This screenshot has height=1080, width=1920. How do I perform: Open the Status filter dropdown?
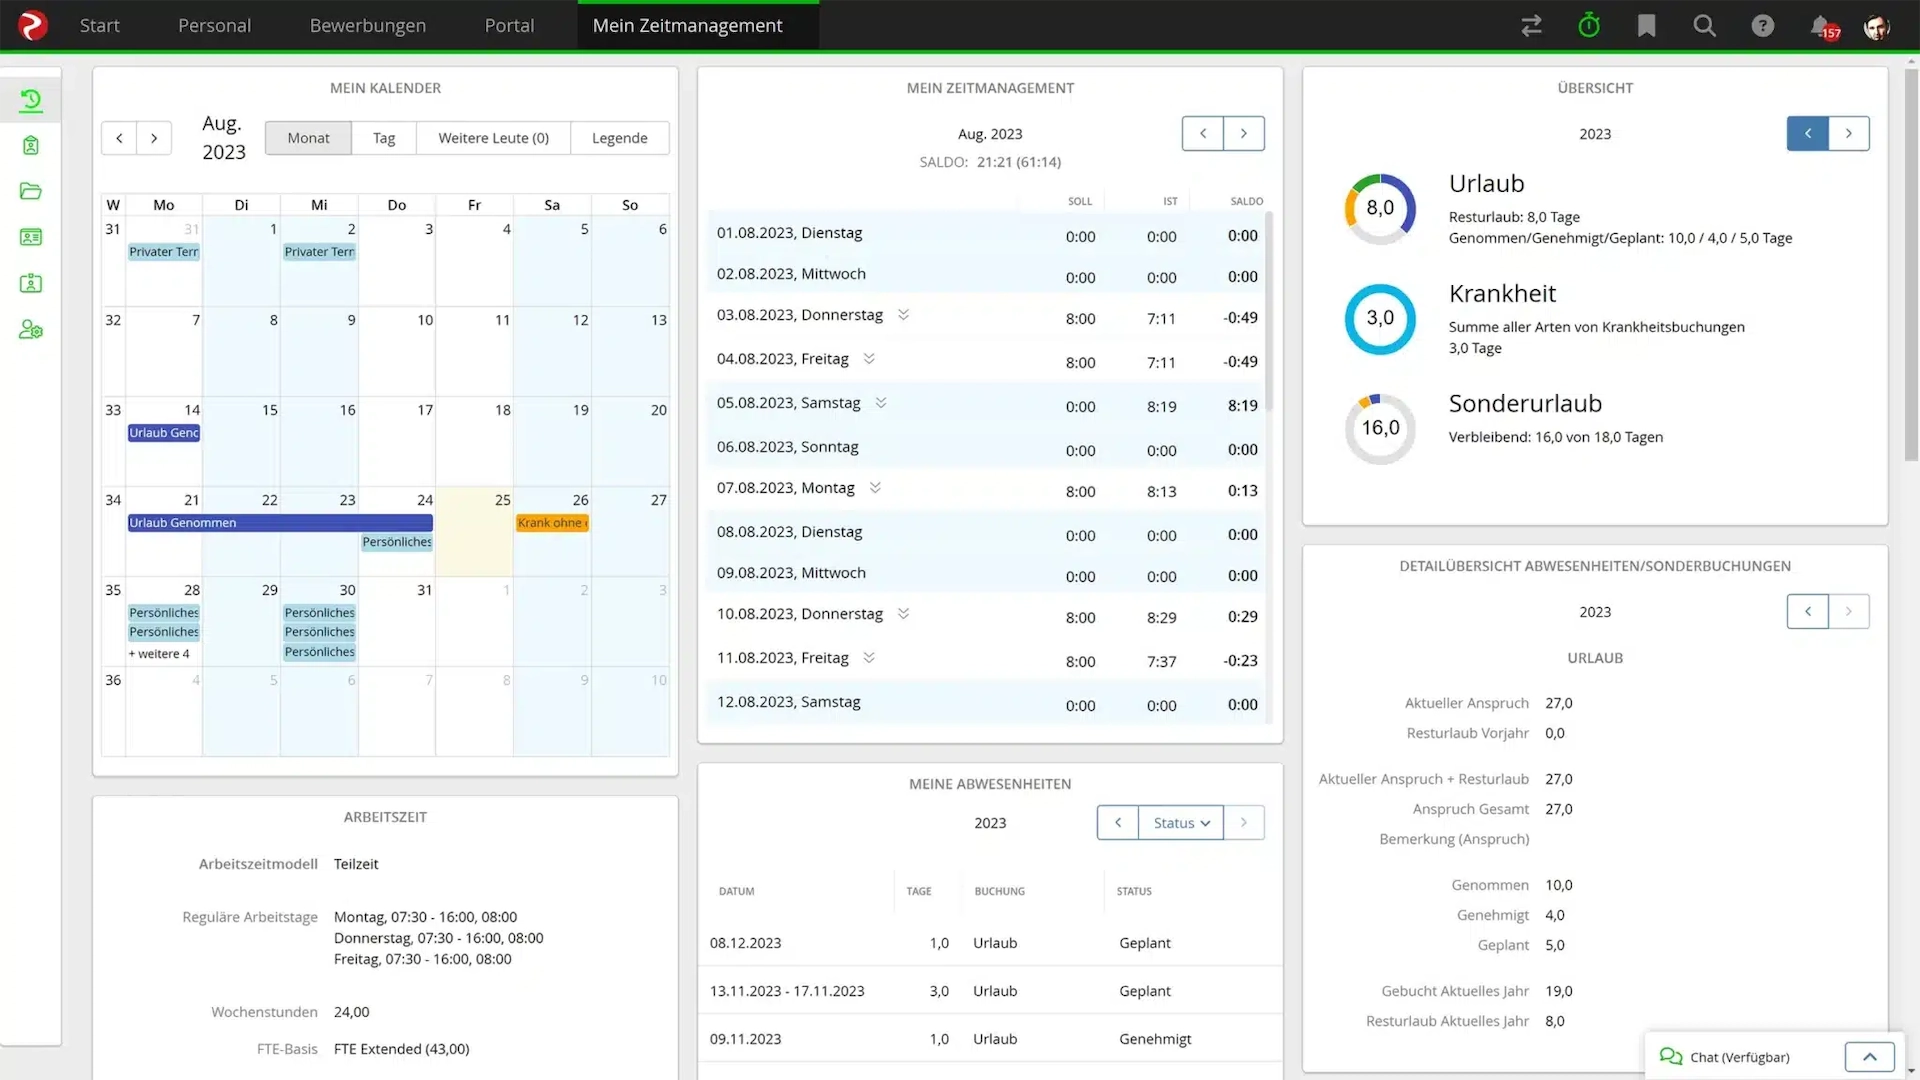(1181, 823)
